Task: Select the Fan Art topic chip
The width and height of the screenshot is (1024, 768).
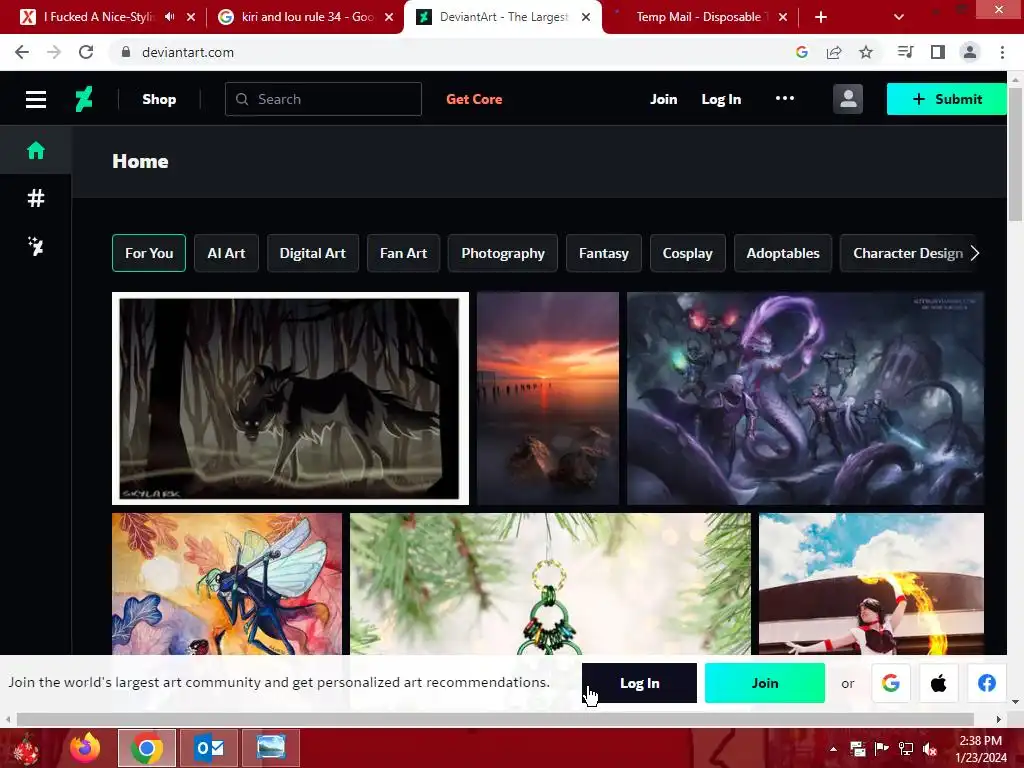Action: [x=404, y=253]
